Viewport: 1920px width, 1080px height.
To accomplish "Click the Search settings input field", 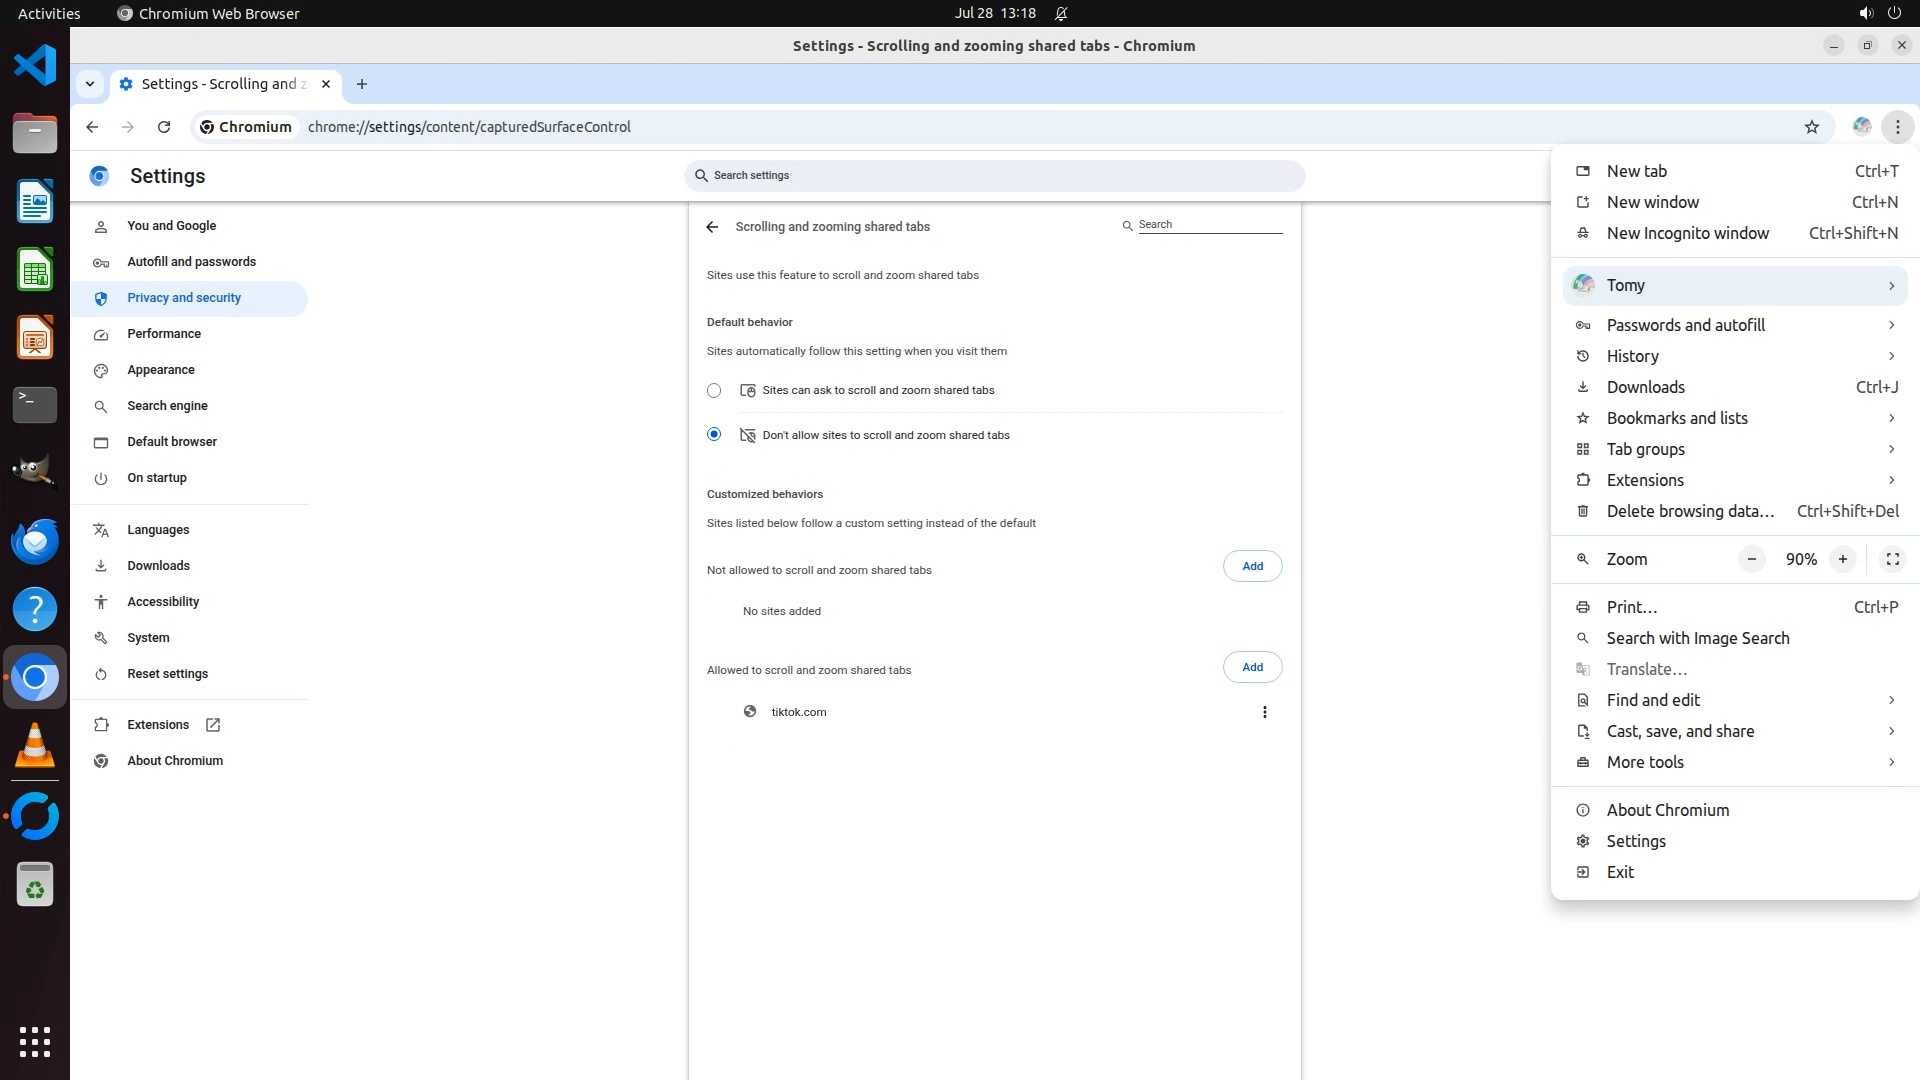I will (995, 176).
